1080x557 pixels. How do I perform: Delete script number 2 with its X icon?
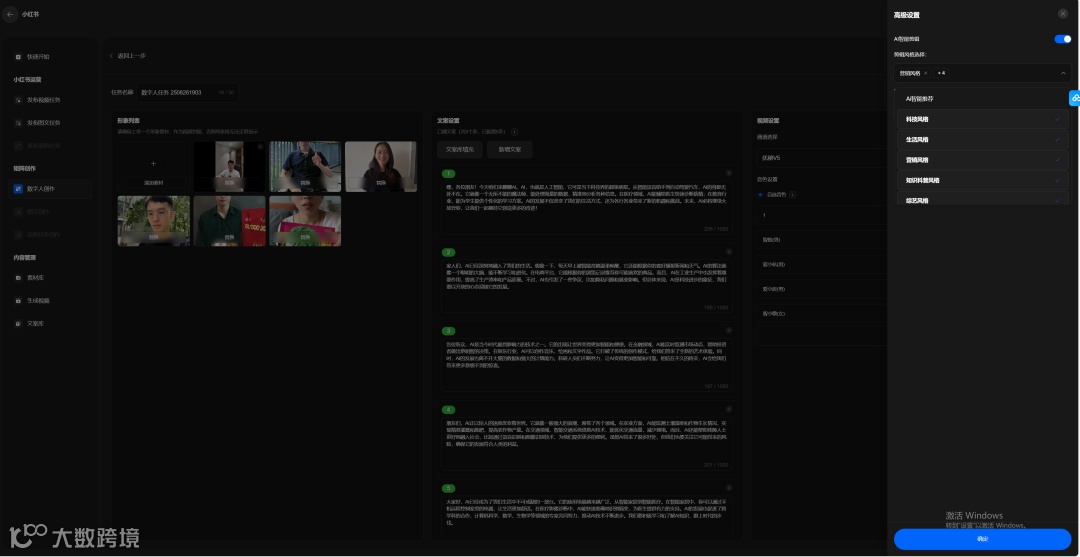729,252
